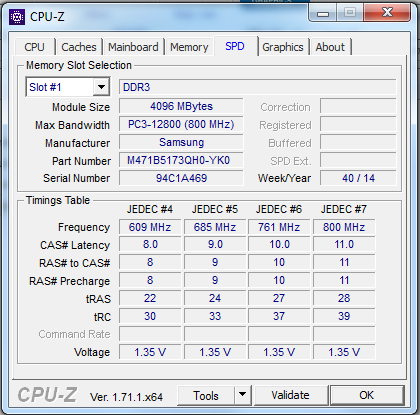The height and width of the screenshot is (415, 420).
Task: Click the CPU-Z app icon in title bar
Action: click(x=17, y=16)
